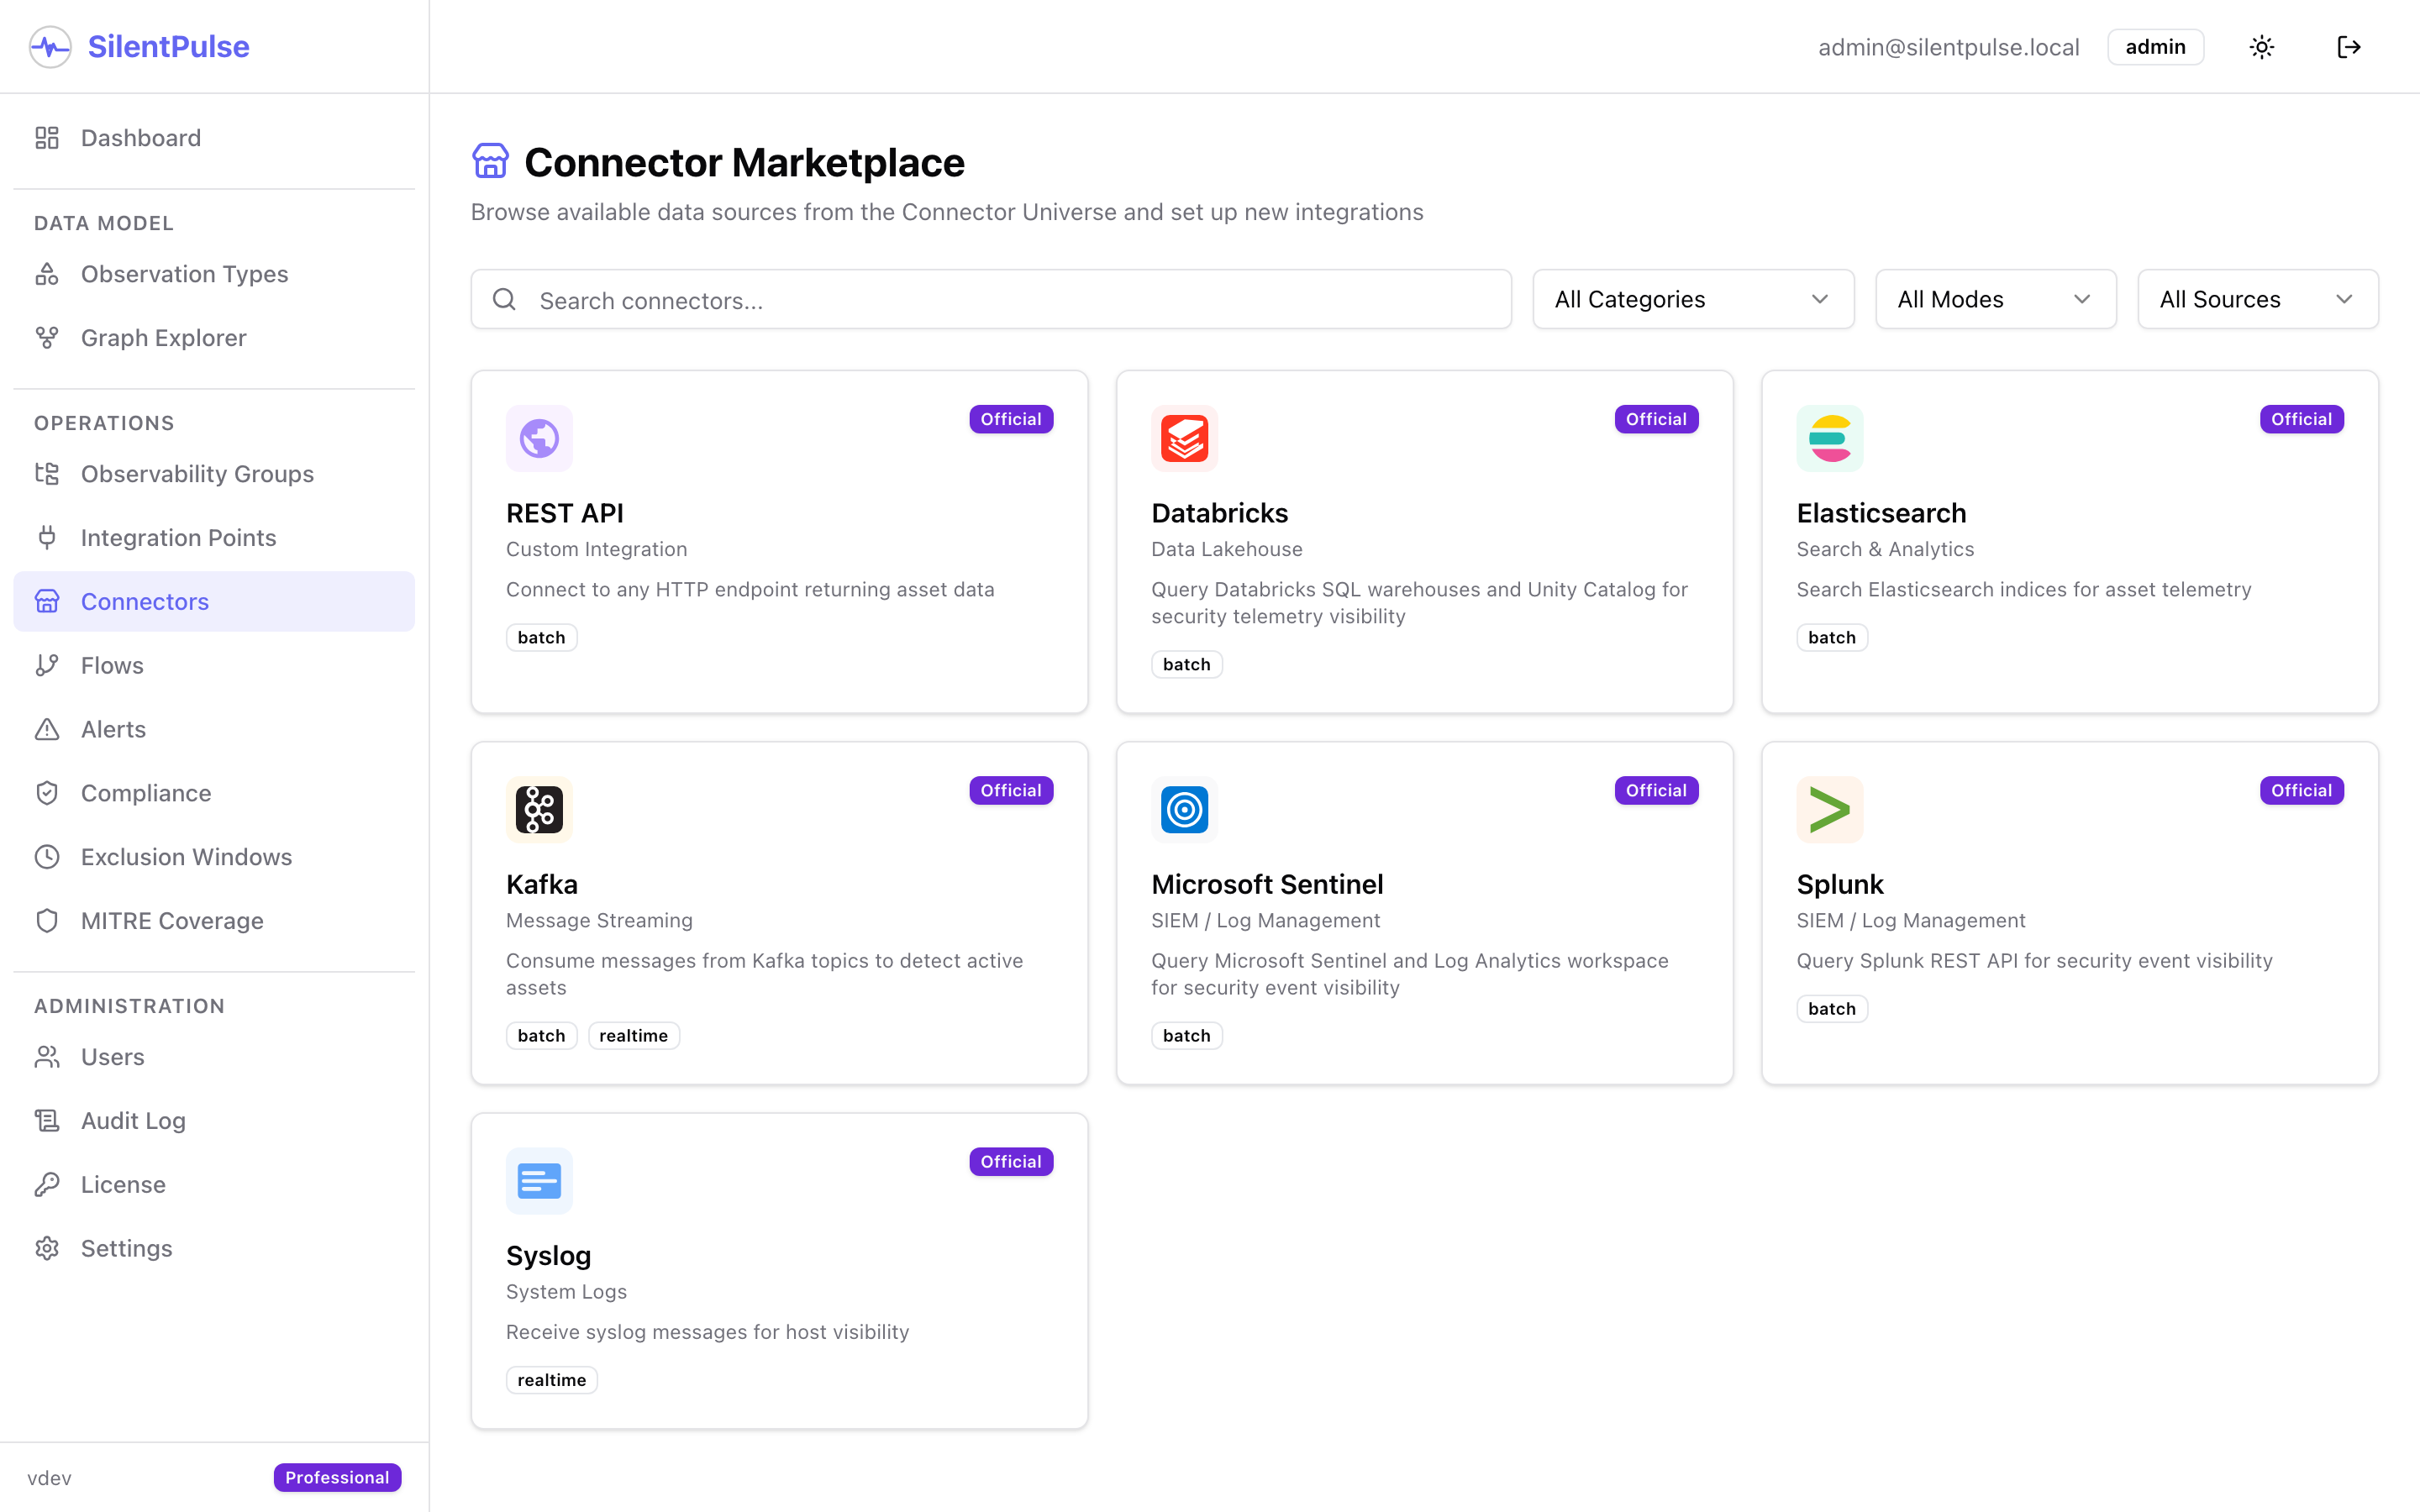This screenshot has height=1512, width=2420.
Task: Open the All Modes dropdown
Action: coord(1995,299)
